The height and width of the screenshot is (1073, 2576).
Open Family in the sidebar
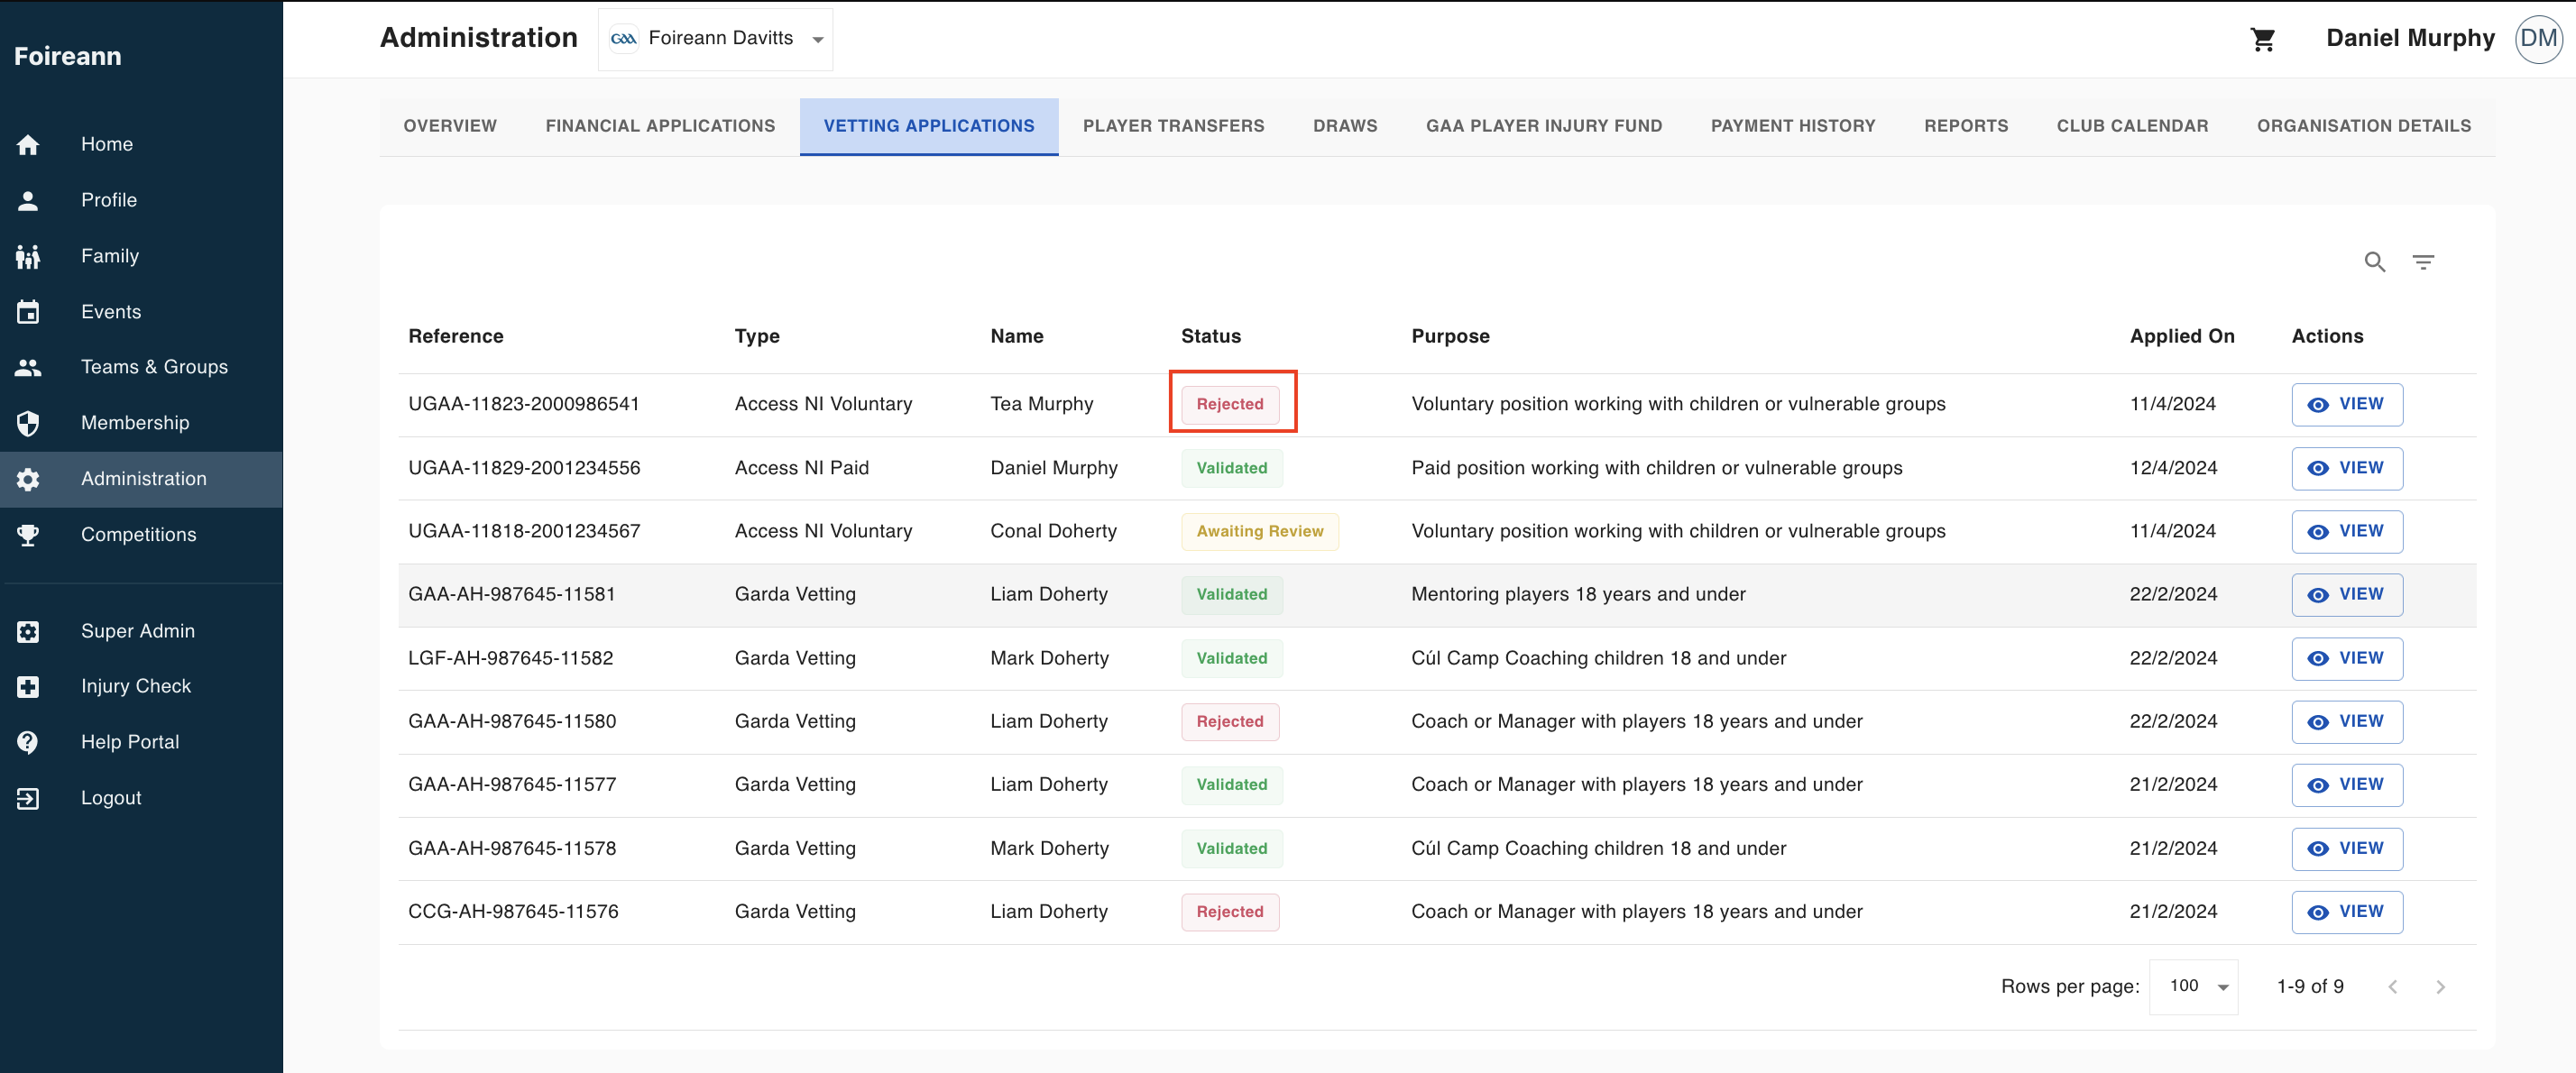(141, 256)
